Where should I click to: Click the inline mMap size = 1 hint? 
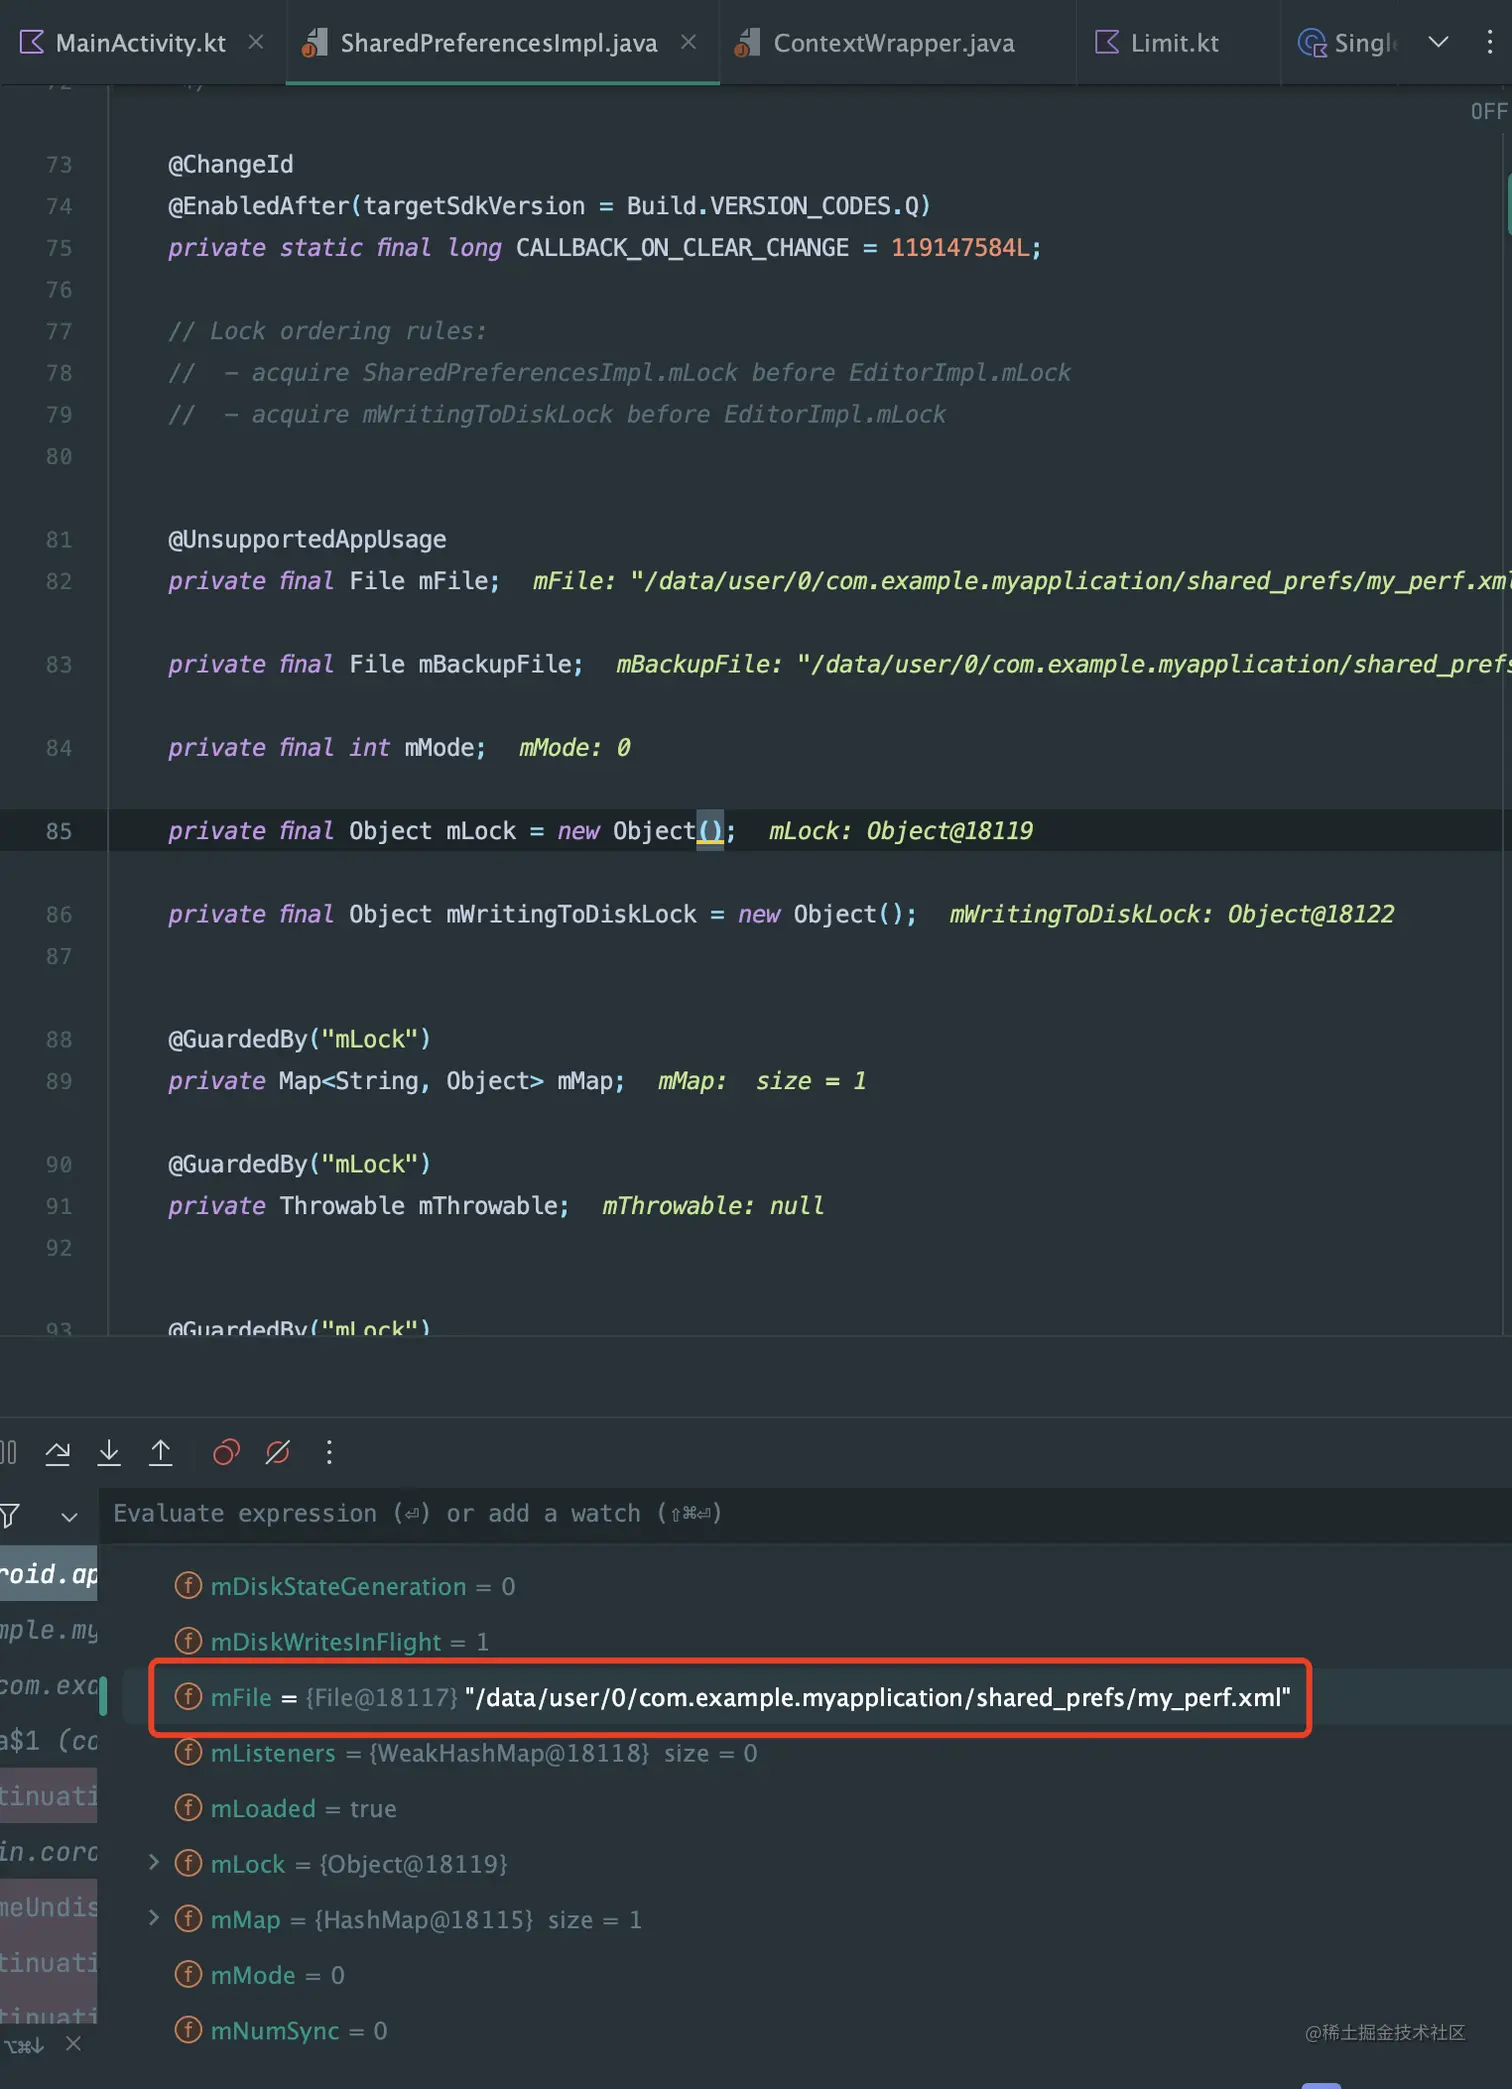tap(762, 1081)
